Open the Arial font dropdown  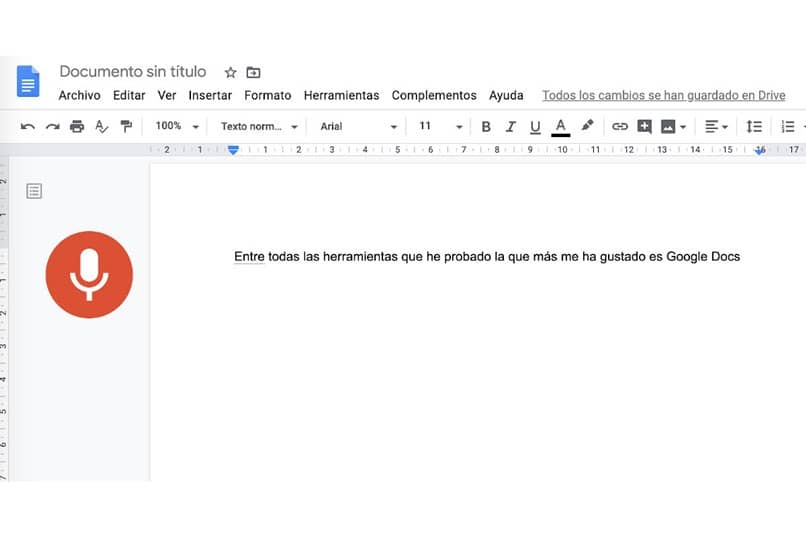tap(358, 126)
